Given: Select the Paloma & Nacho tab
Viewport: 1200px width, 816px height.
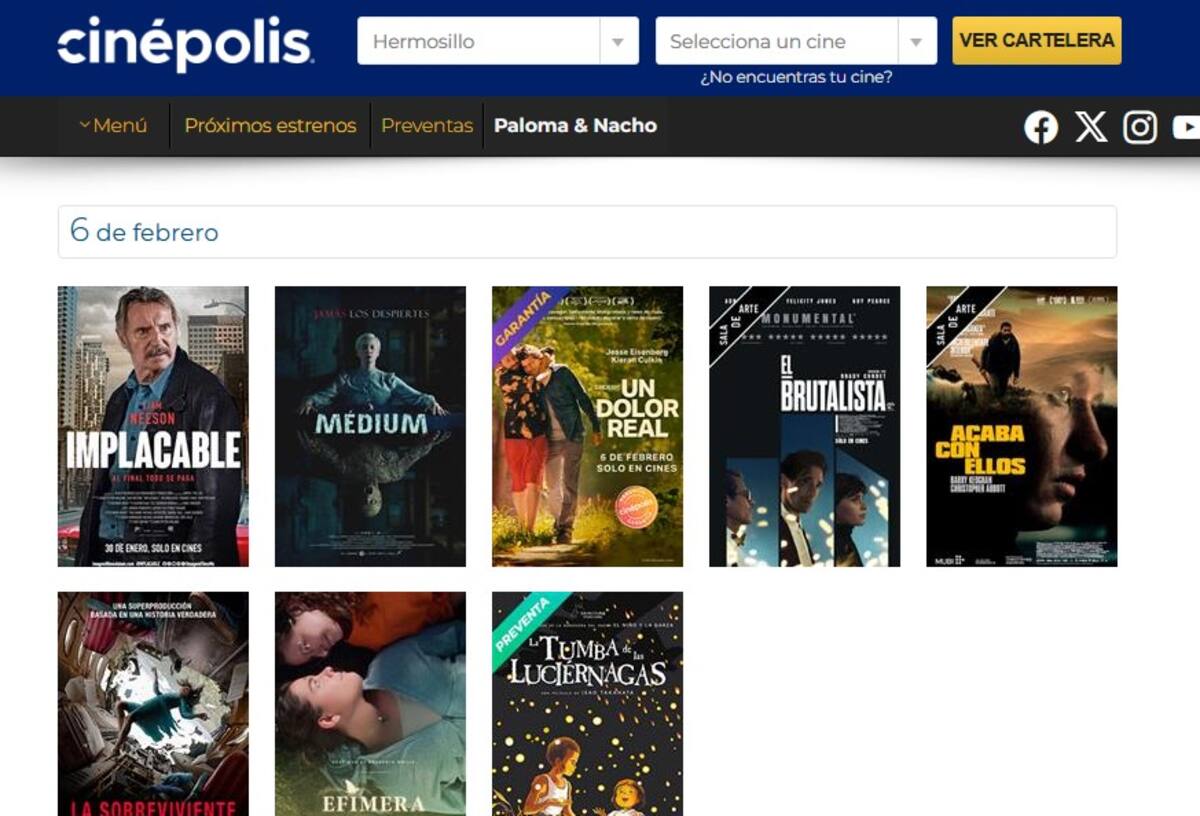Looking at the screenshot, I should 575,126.
